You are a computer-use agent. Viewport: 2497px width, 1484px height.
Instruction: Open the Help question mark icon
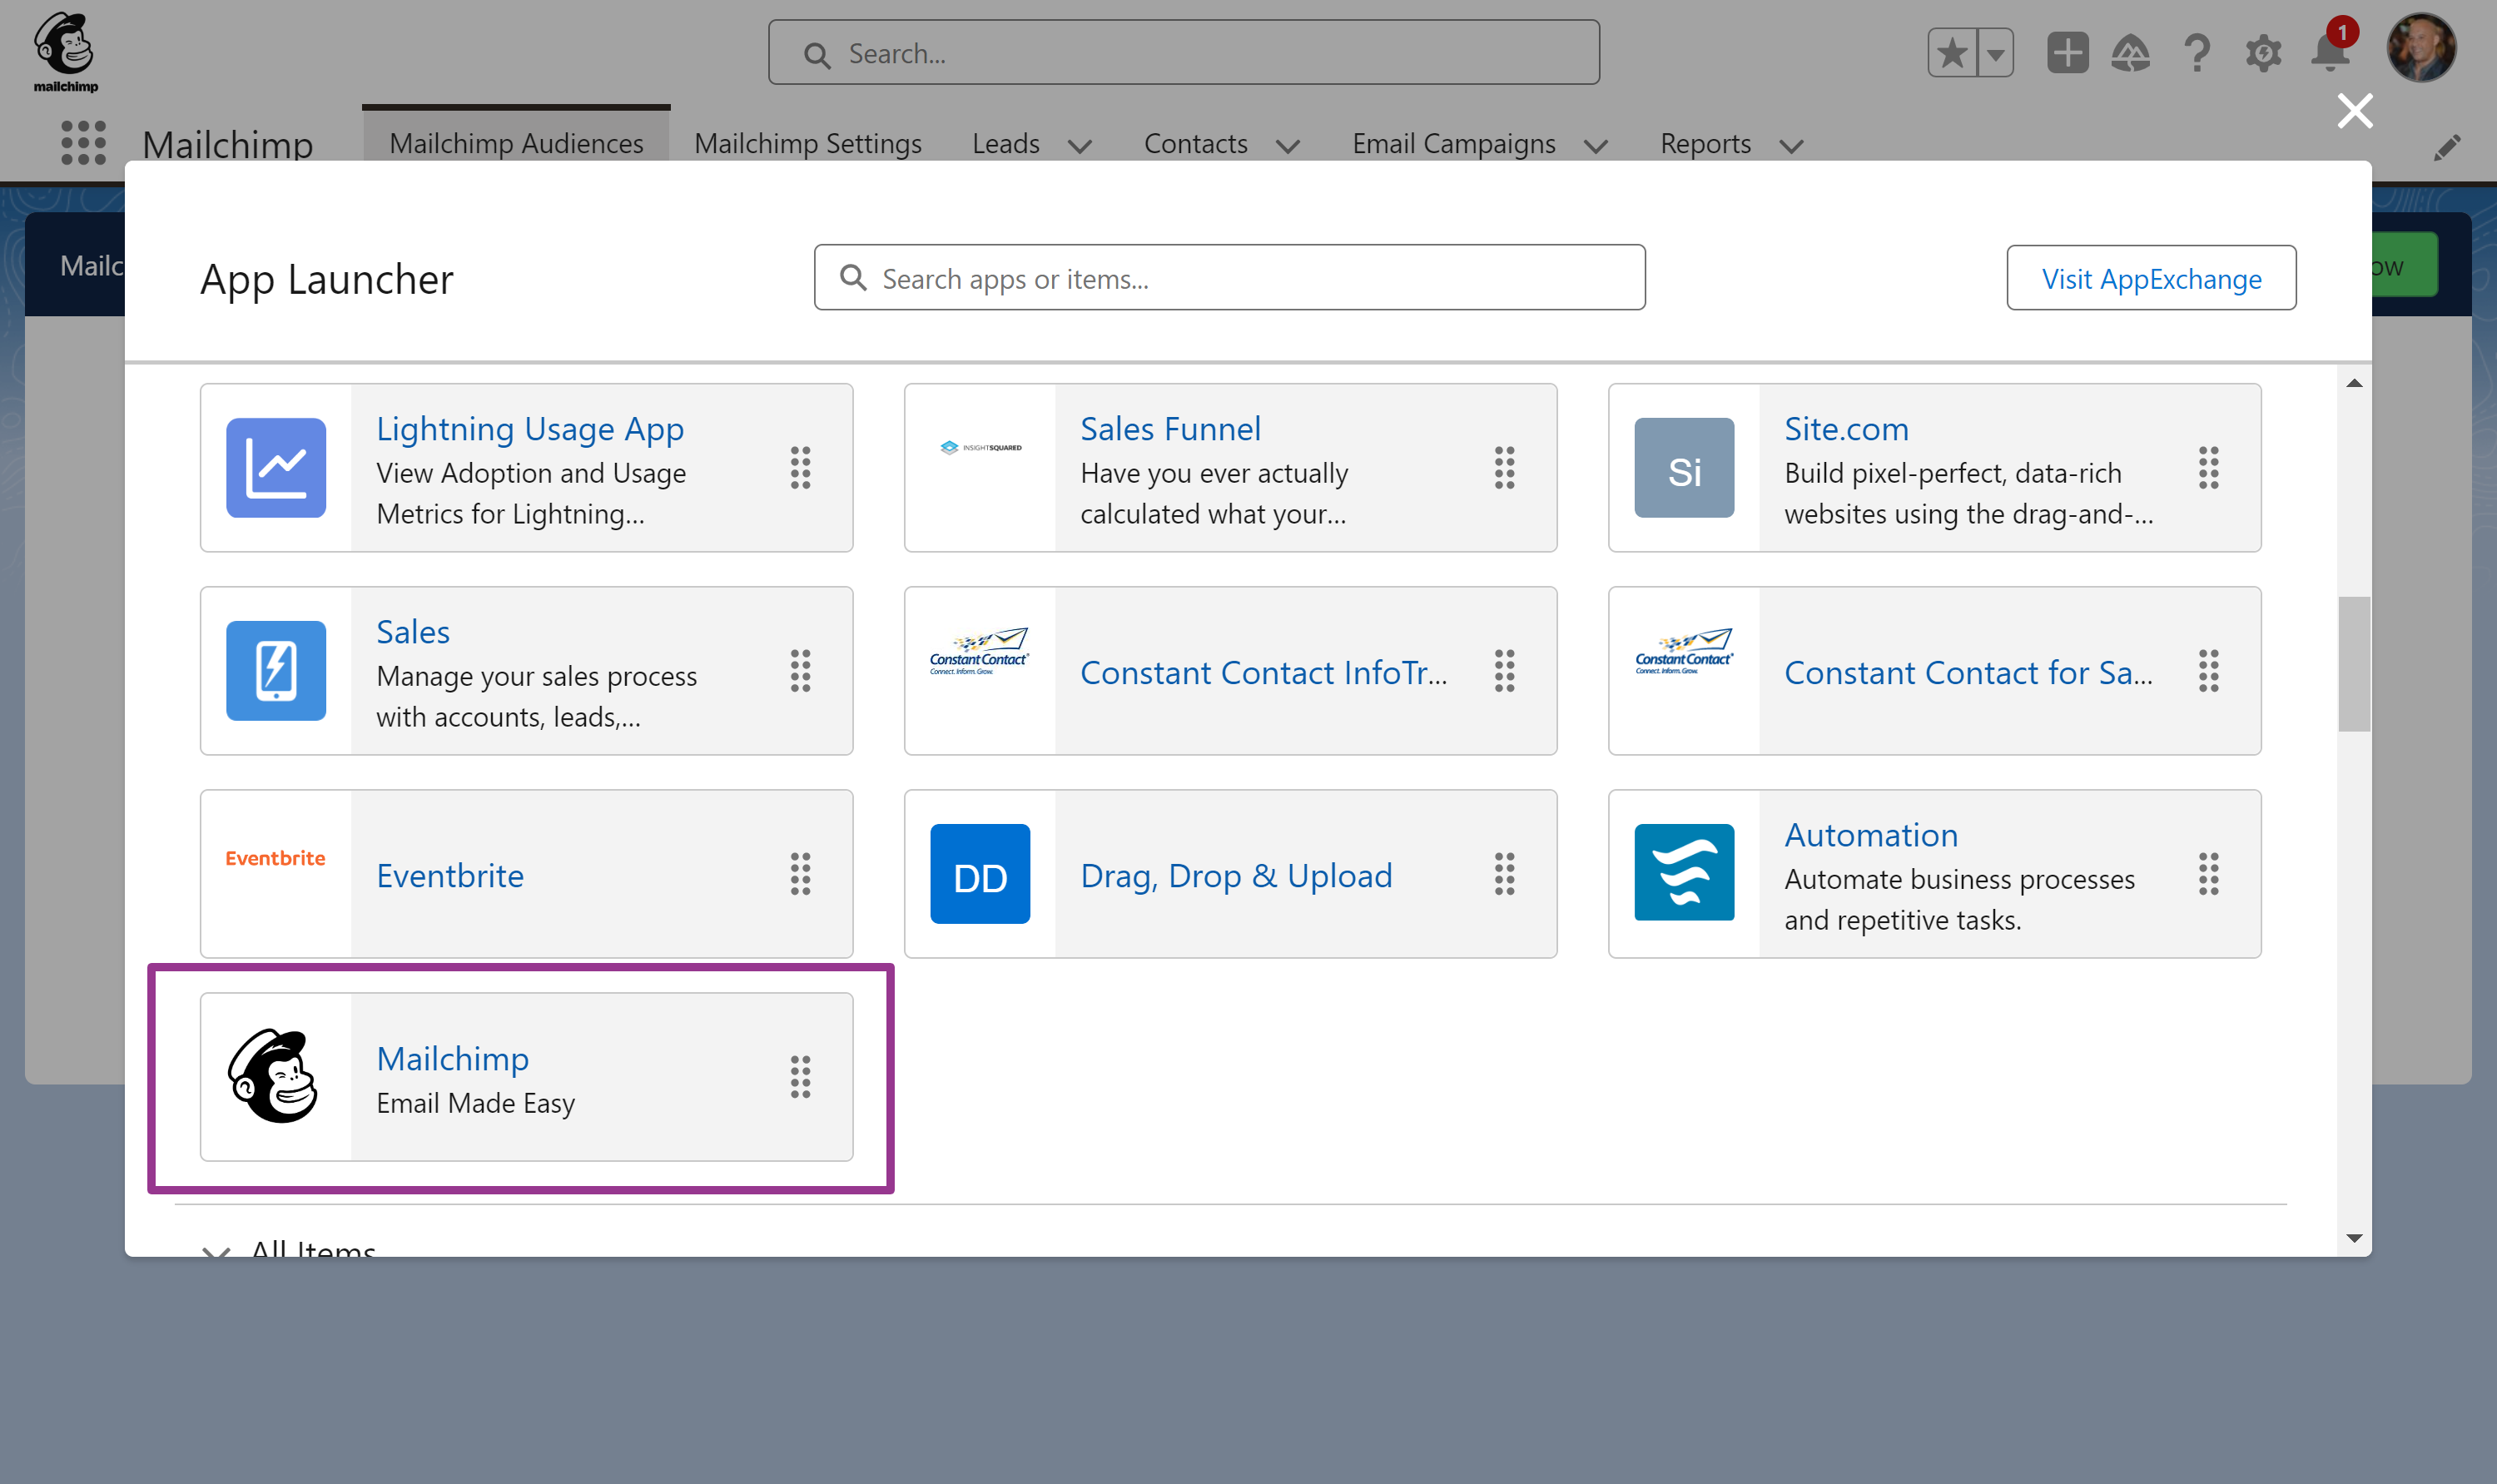pos(2196,53)
